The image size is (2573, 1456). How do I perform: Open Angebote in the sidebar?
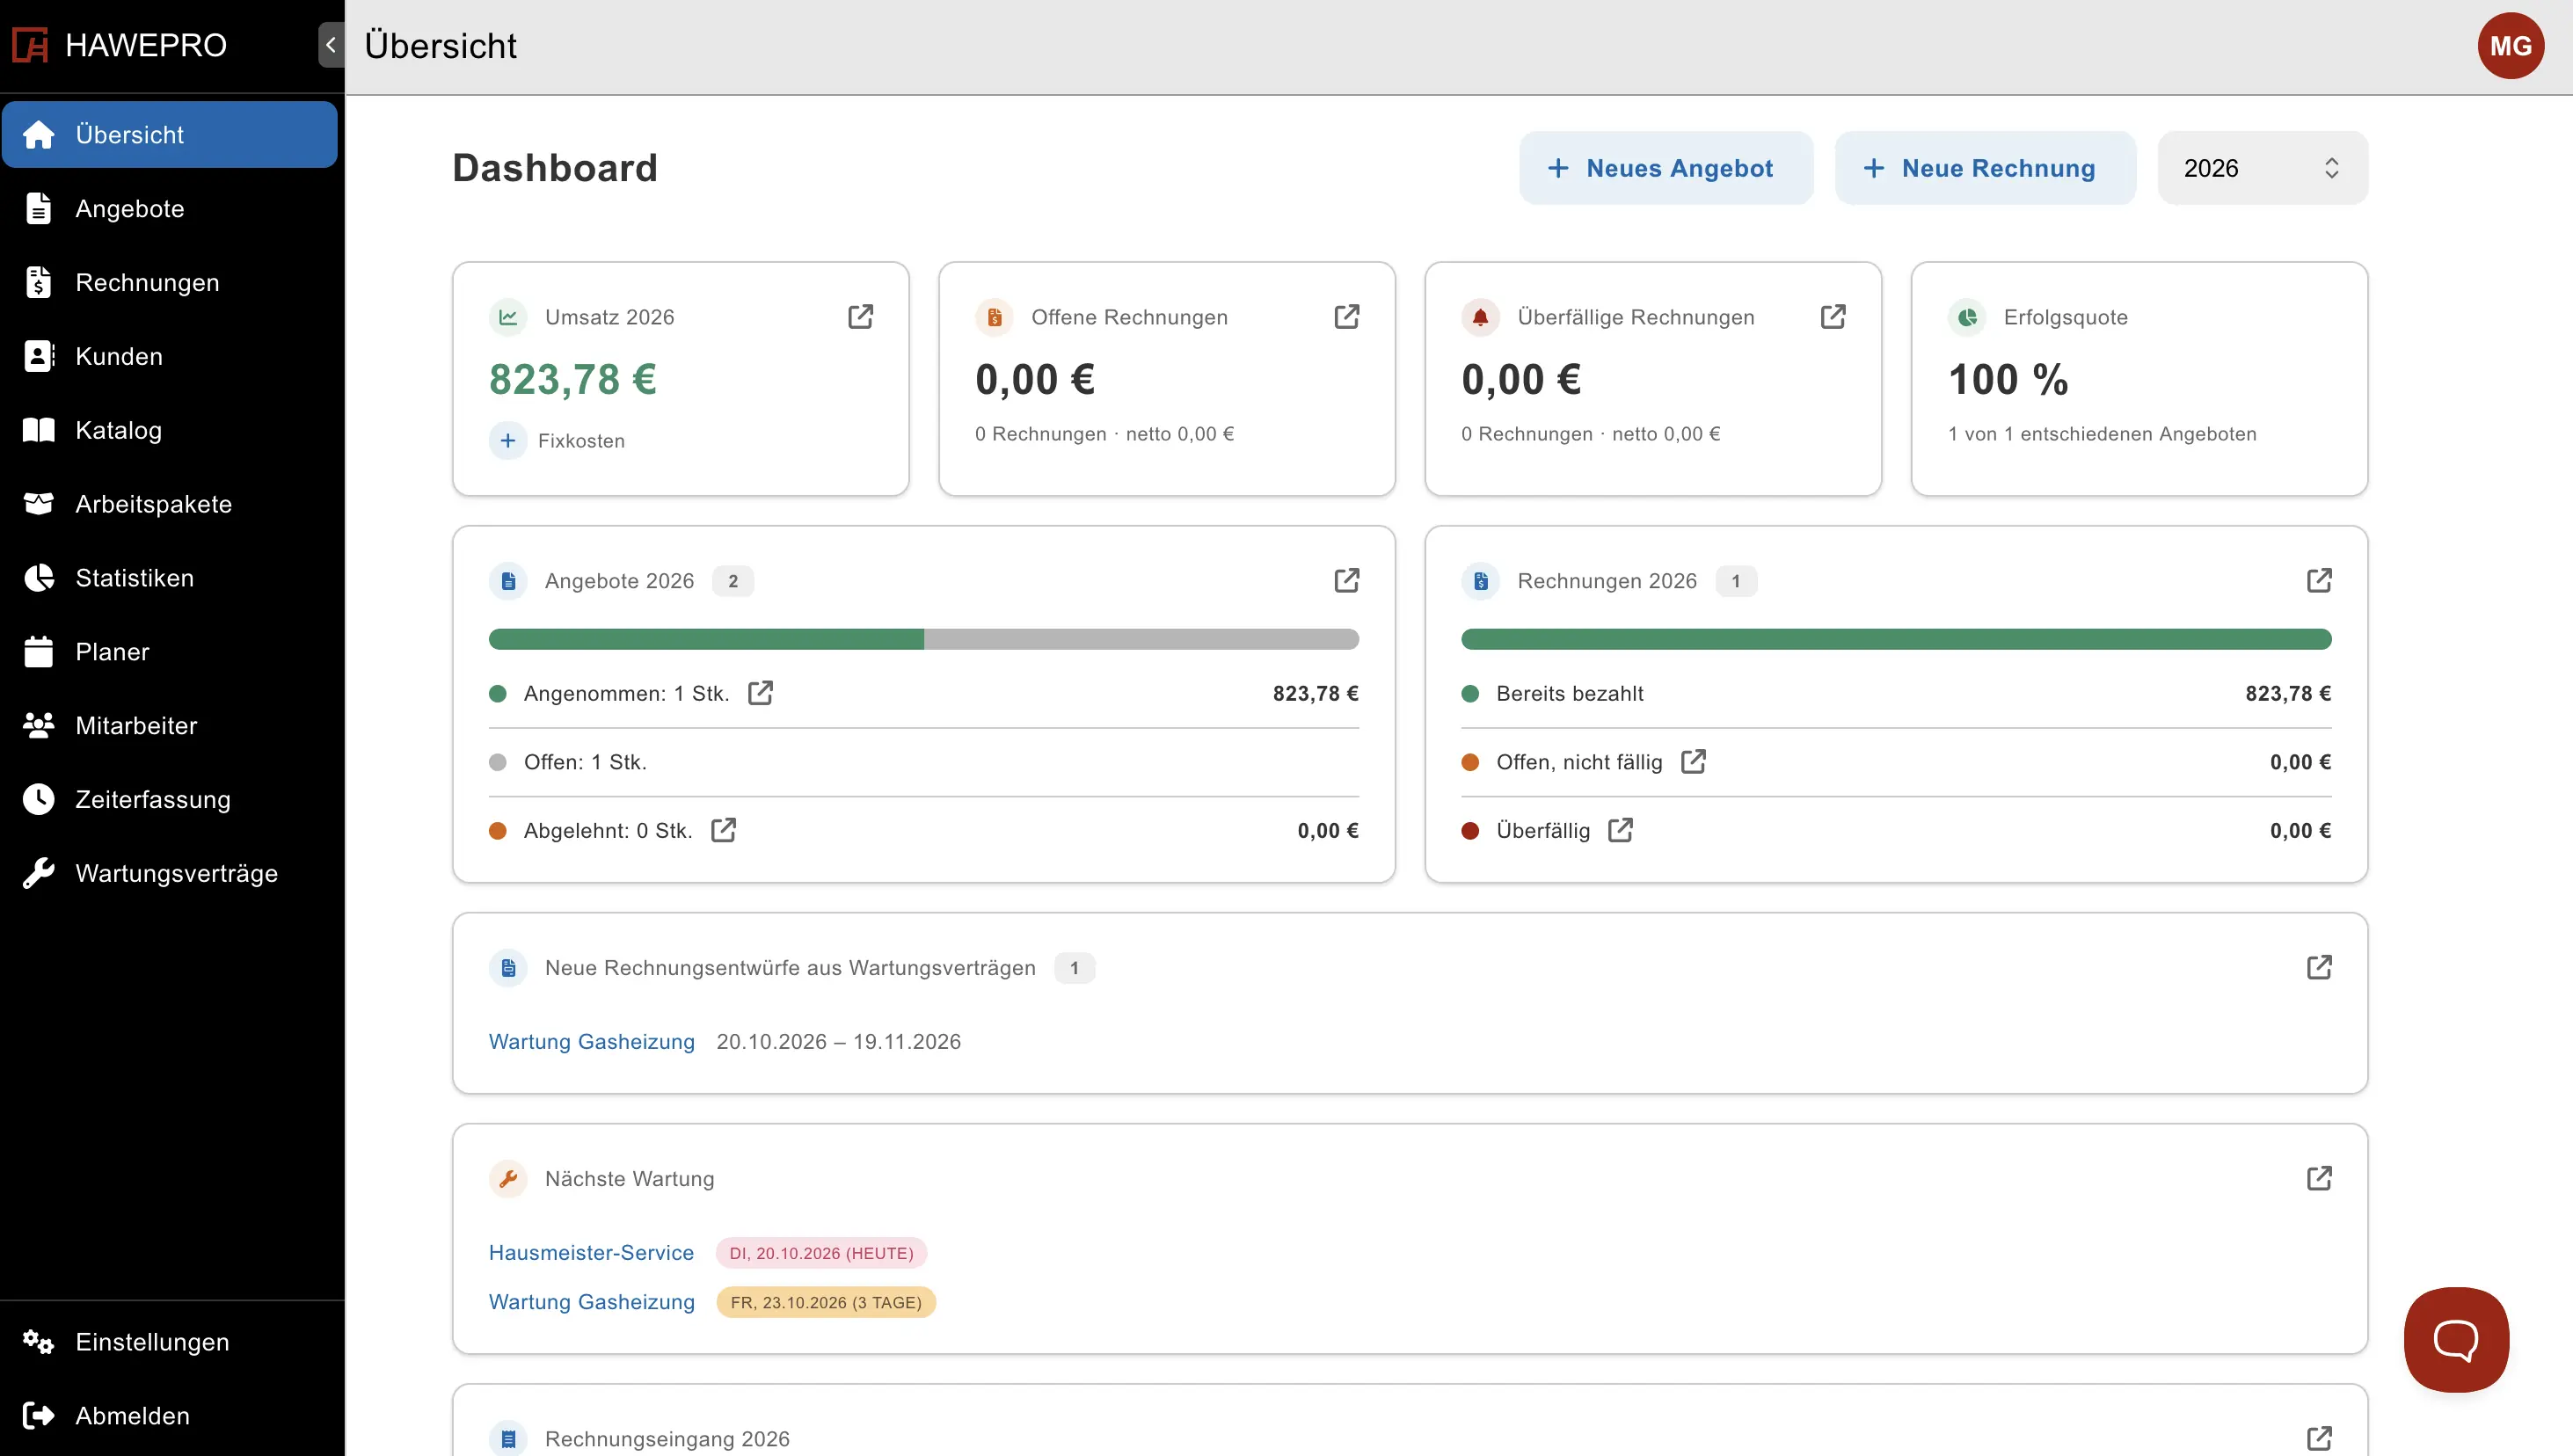click(x=170, y=208)
